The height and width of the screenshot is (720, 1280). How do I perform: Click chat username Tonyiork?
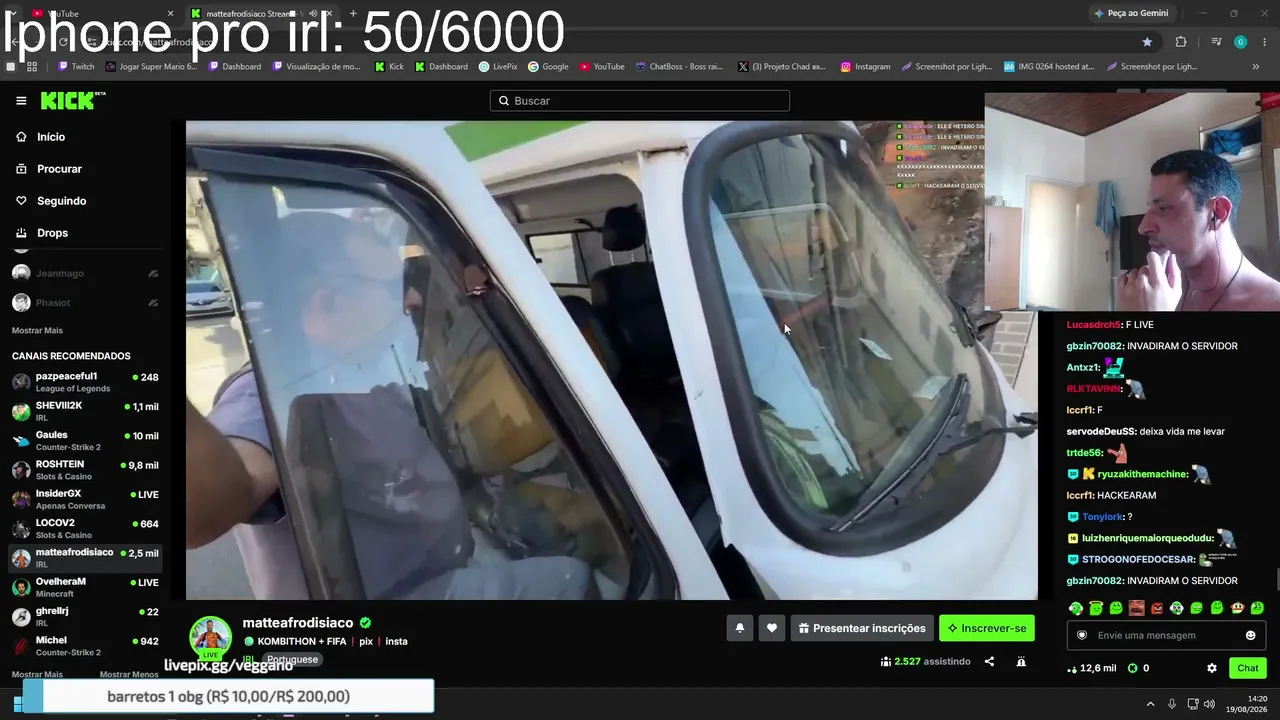point(1102,517)
